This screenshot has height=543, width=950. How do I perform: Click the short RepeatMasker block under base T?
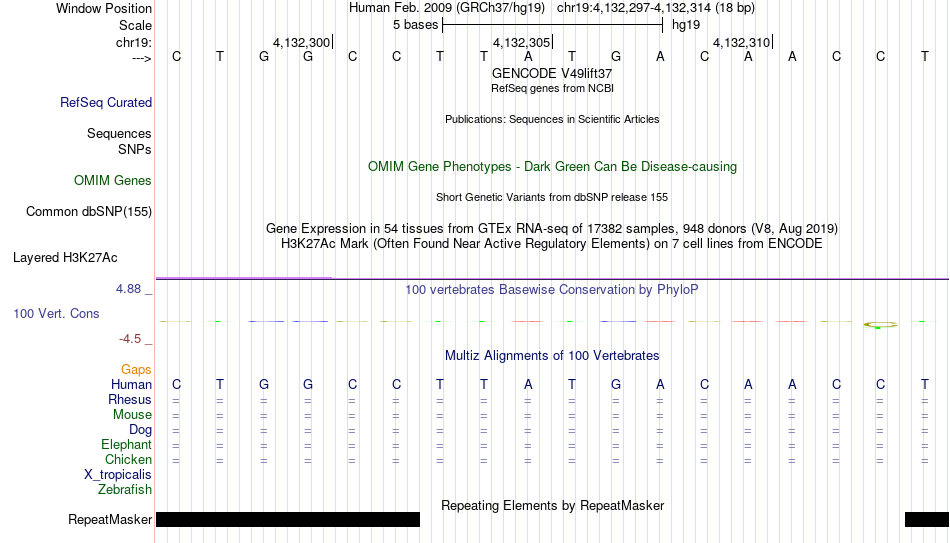tap(927, 519)
